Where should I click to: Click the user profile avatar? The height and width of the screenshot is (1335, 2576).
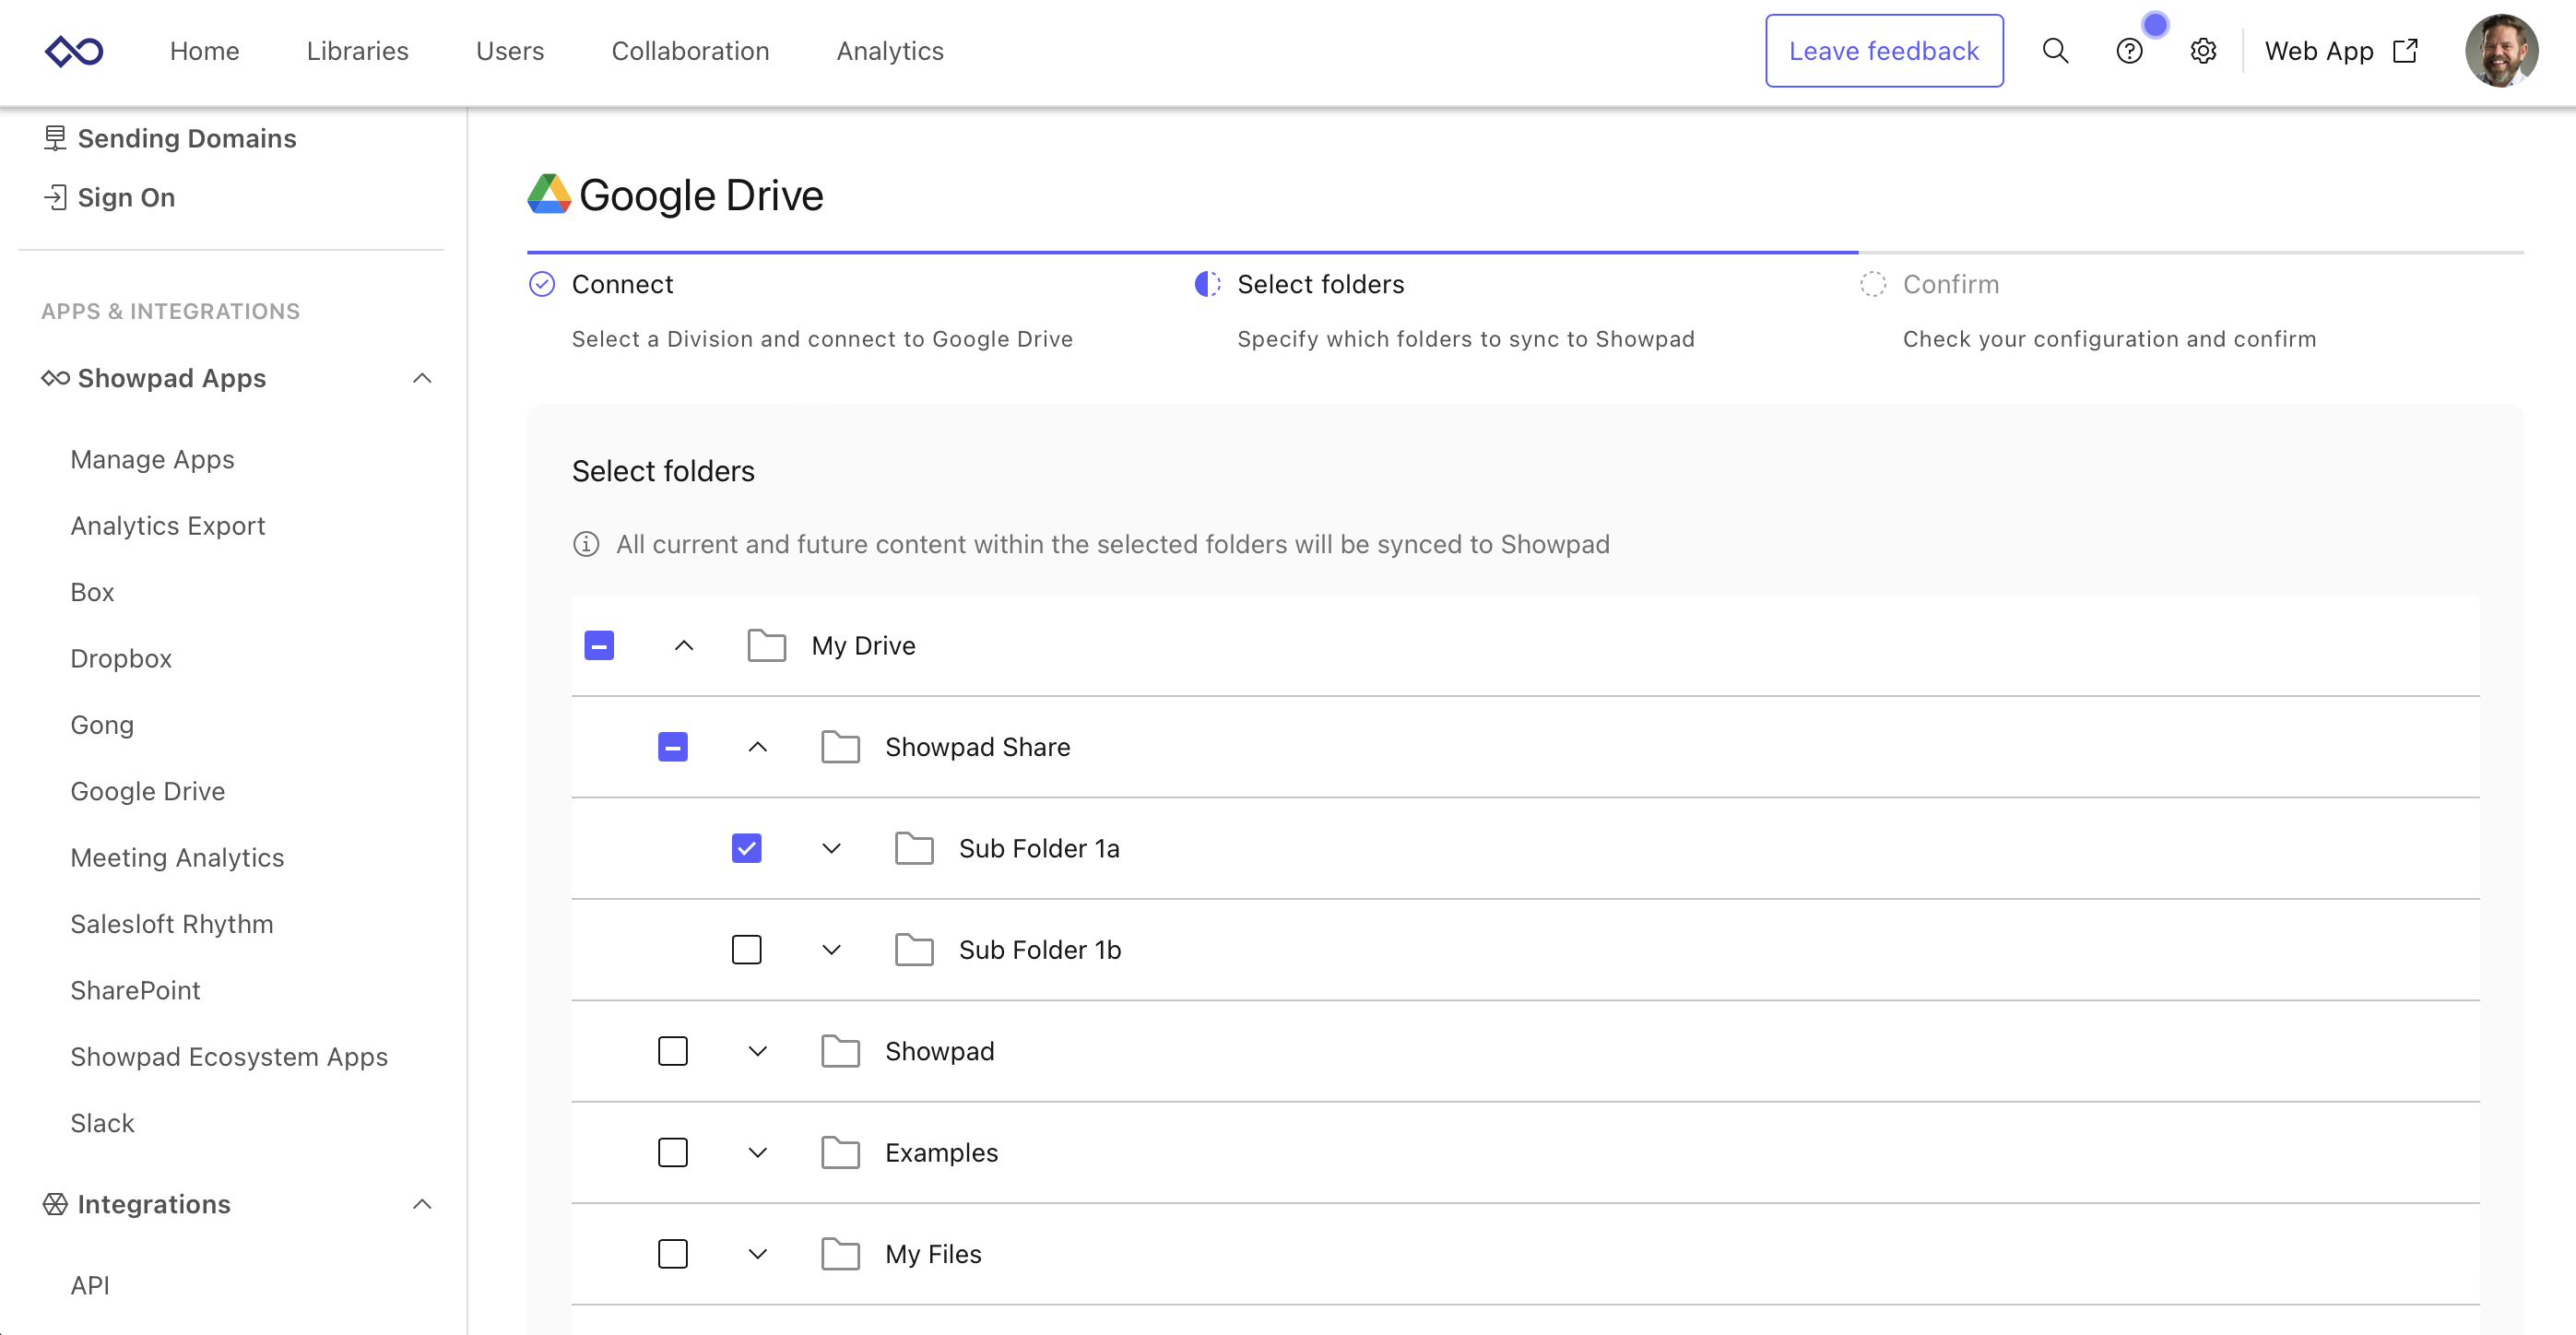click(x=2501, y=51)
